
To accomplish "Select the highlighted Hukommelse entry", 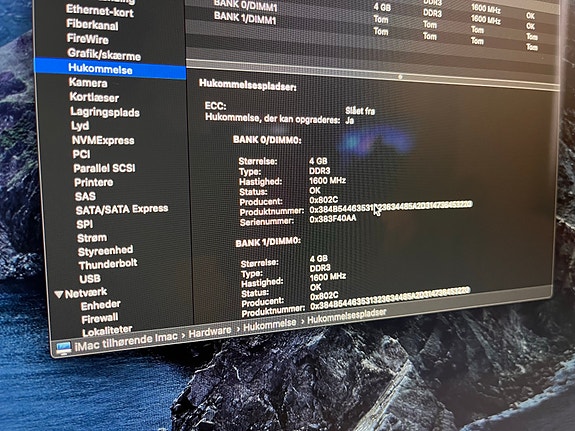I will [110, 69].
